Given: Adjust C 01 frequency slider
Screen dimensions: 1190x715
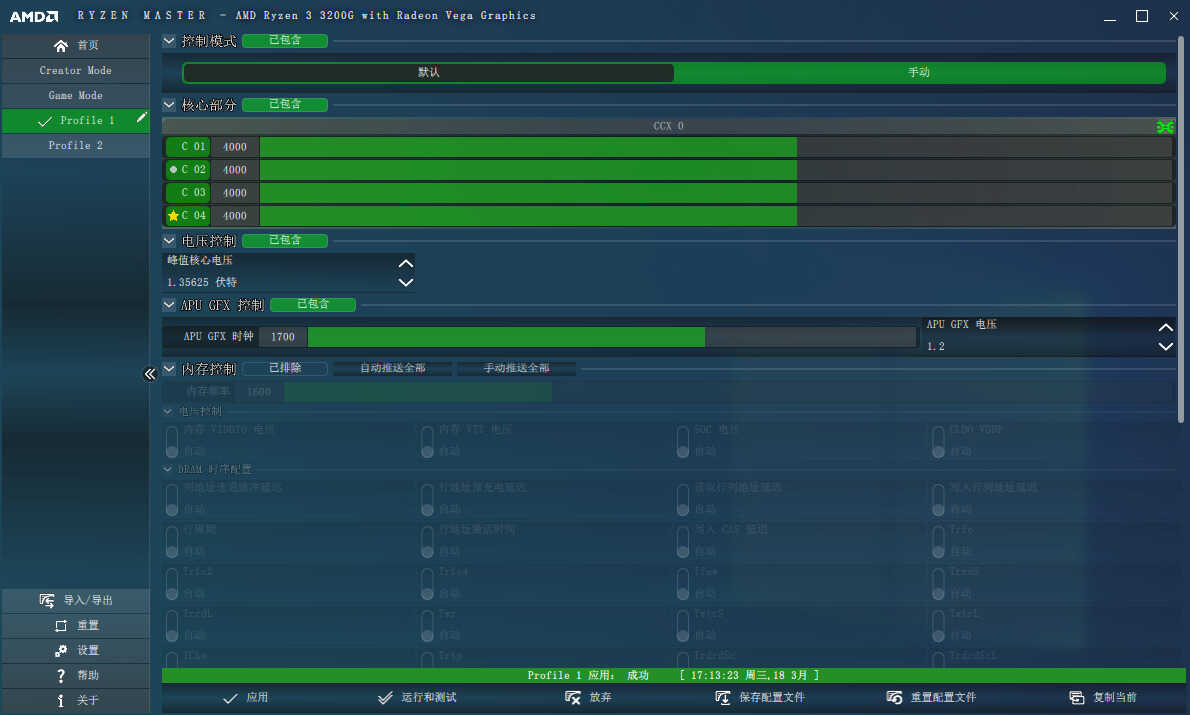Looking at the screenshot, I should pyautogui.click(x=716, y=147).
